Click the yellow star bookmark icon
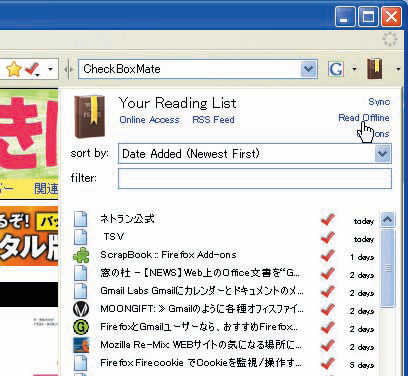Screen dimensions: 408x376 [x=14, y=69]
